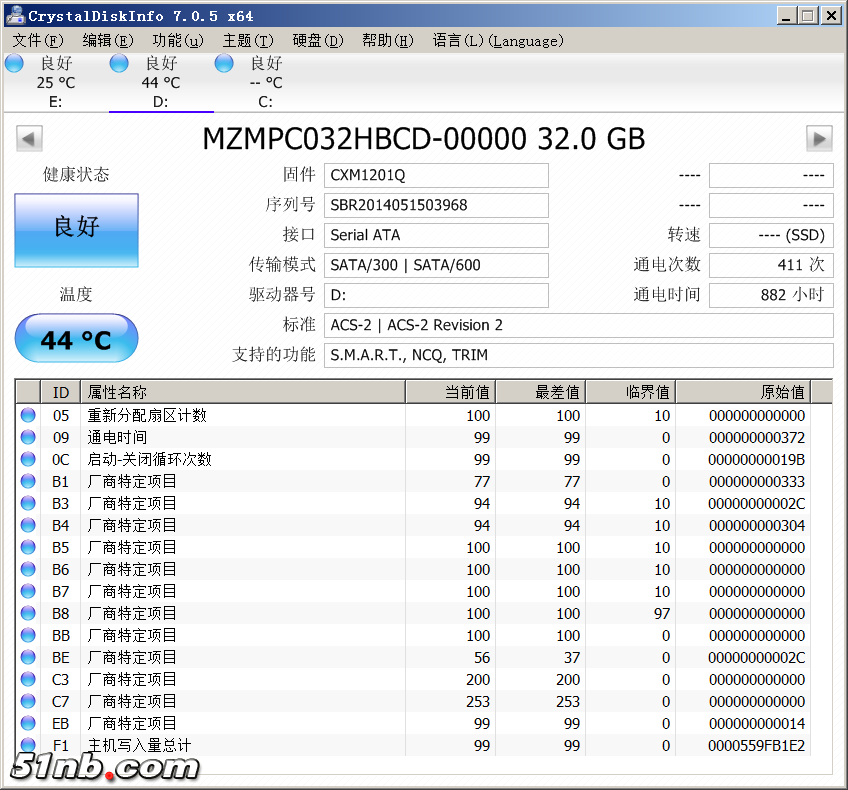
Task: Click the 44 °C temperature button
Action: pos(76,338)
